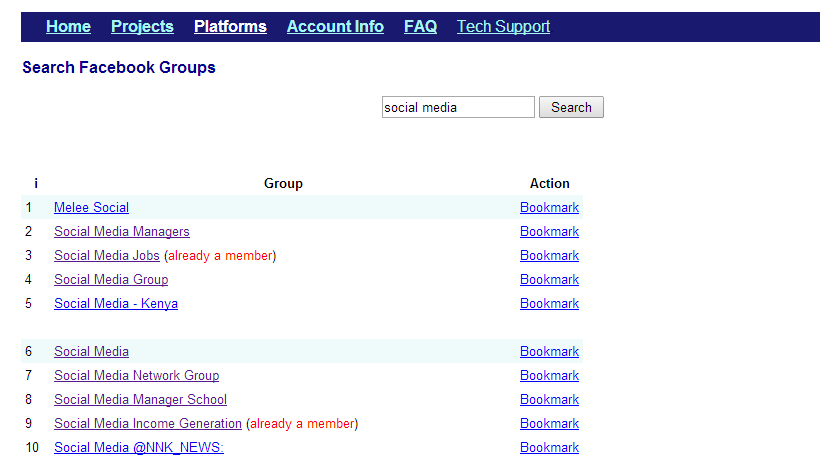This screenshot has width=820, height=471.
Task: Bookmark the Social Media @NNK_NEWS group
Action: [x=549, y=447]
